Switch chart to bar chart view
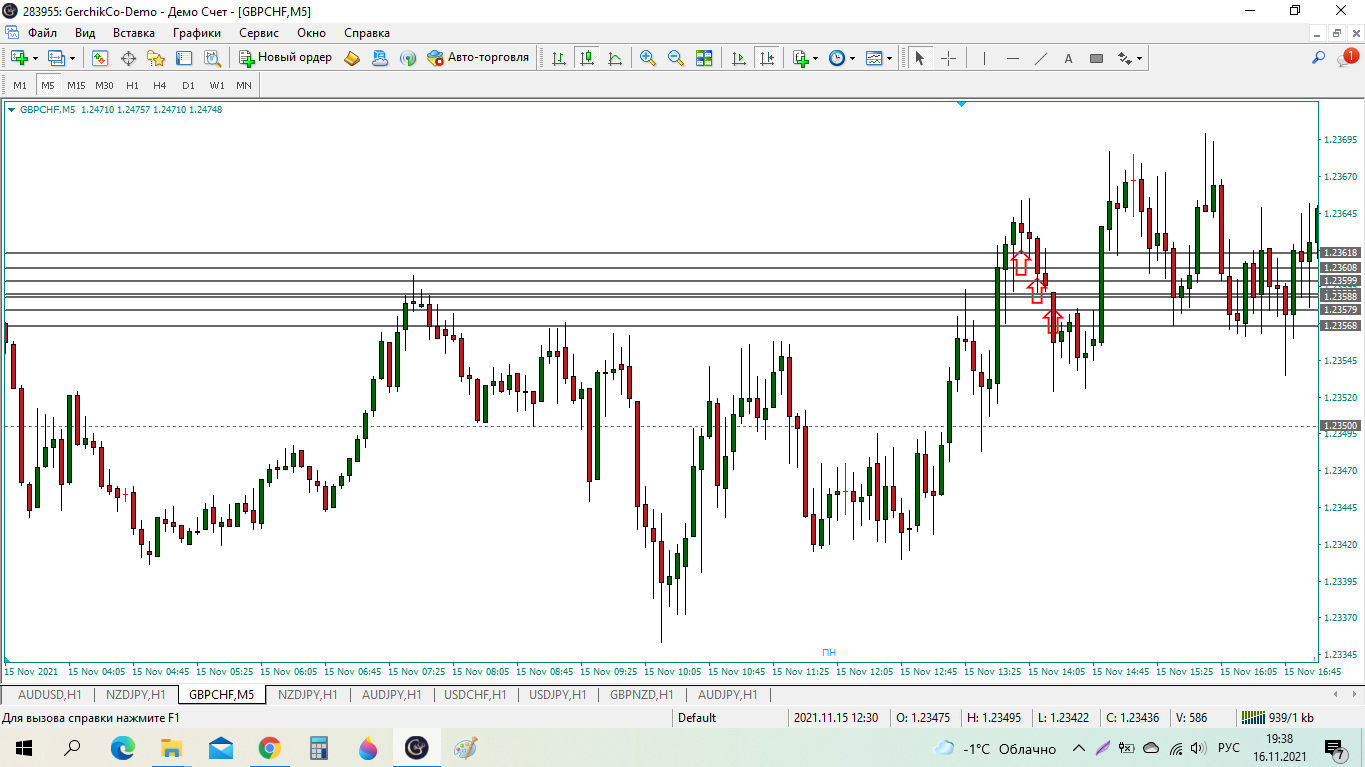 (558, 58)
